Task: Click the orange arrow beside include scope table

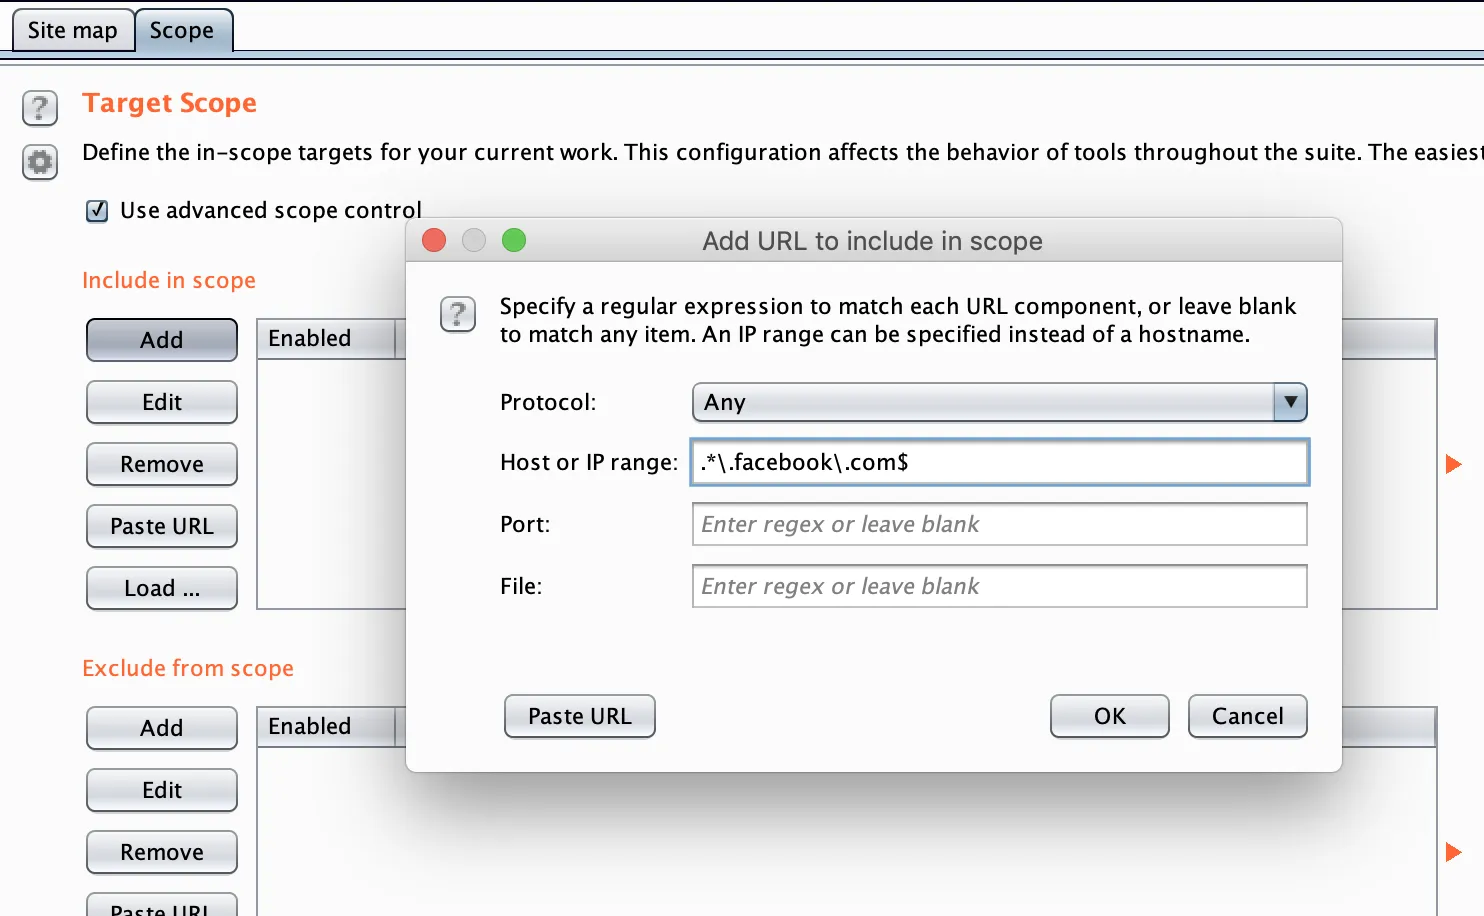Action: point(1453,464)
